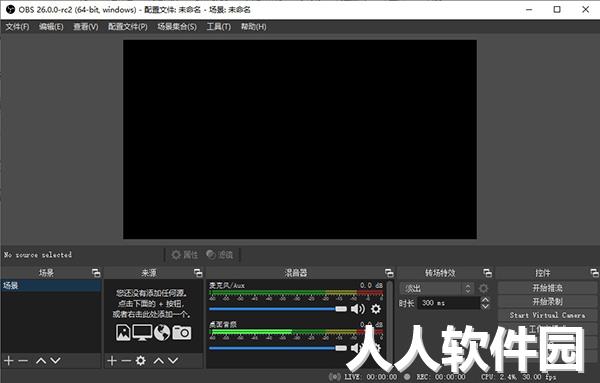Open the 帮助(H) menu
The image size is (600, 383).
253,27
